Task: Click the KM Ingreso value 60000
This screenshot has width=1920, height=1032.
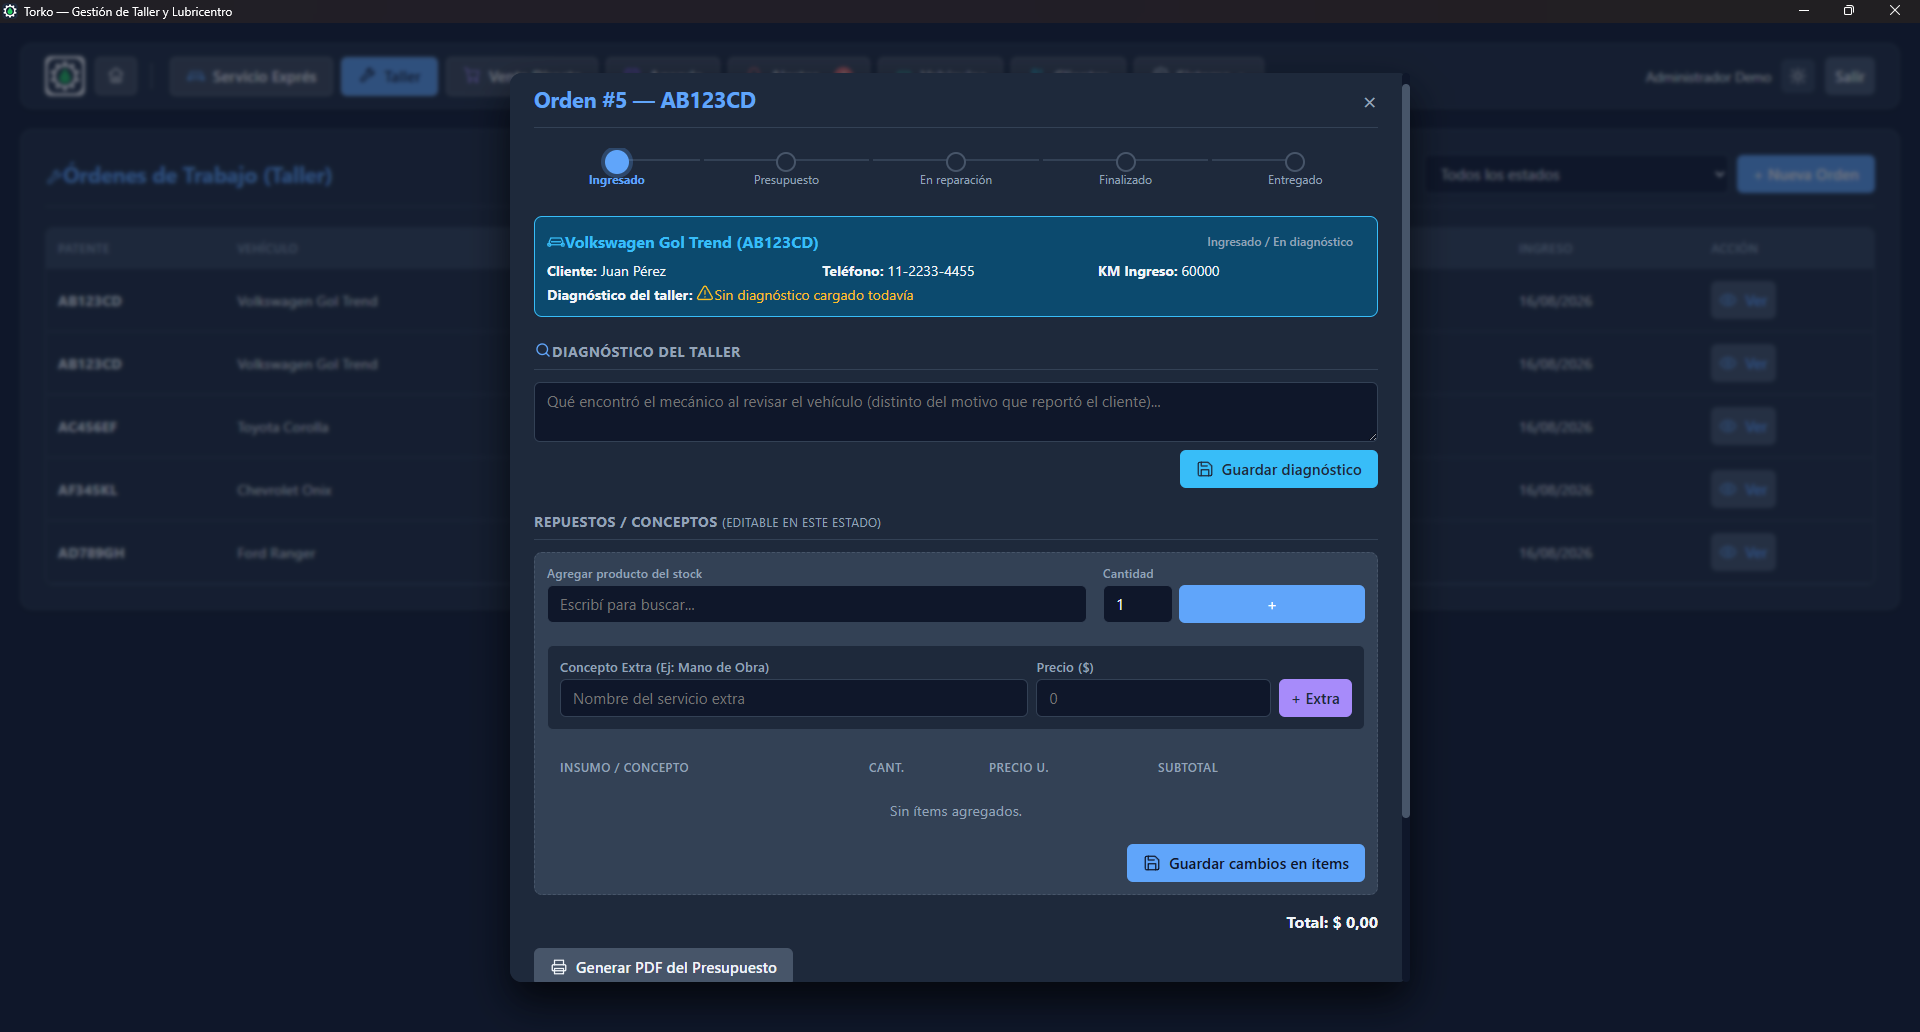Action: point(1200,271)
